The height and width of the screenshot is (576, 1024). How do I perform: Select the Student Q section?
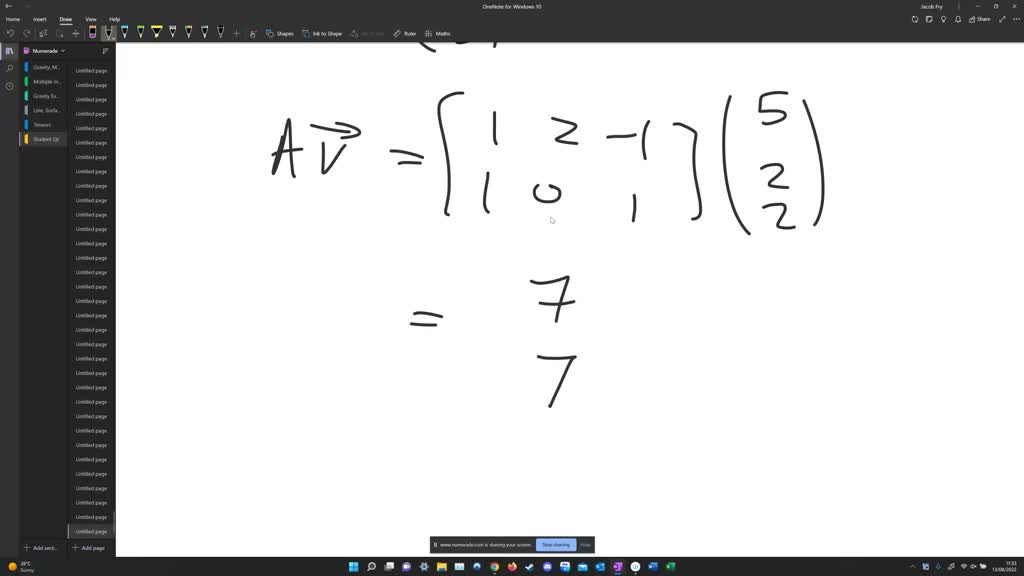point(44,139)
